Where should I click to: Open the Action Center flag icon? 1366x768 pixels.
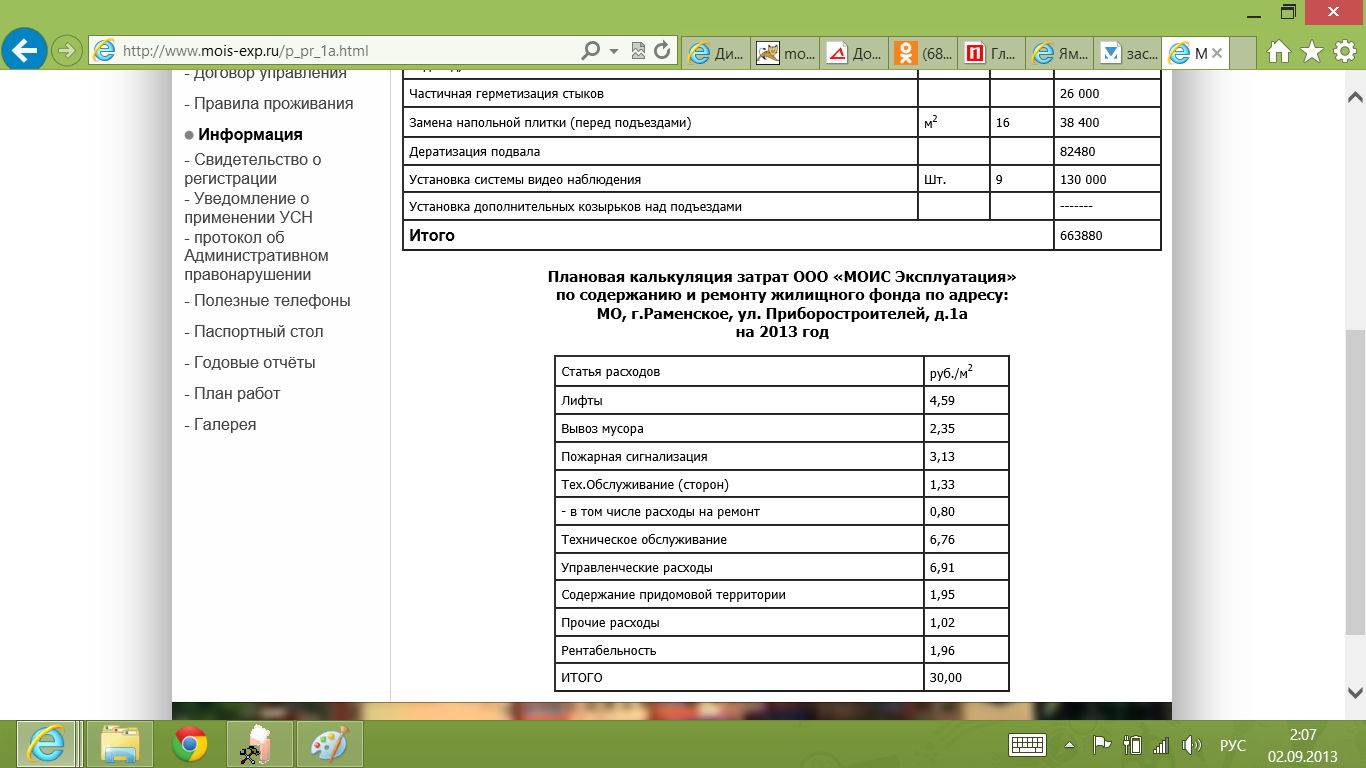1102,745
